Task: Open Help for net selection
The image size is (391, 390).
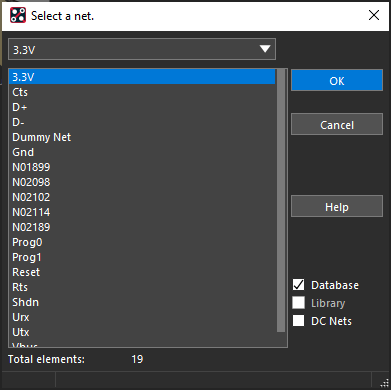Action: 337,206
